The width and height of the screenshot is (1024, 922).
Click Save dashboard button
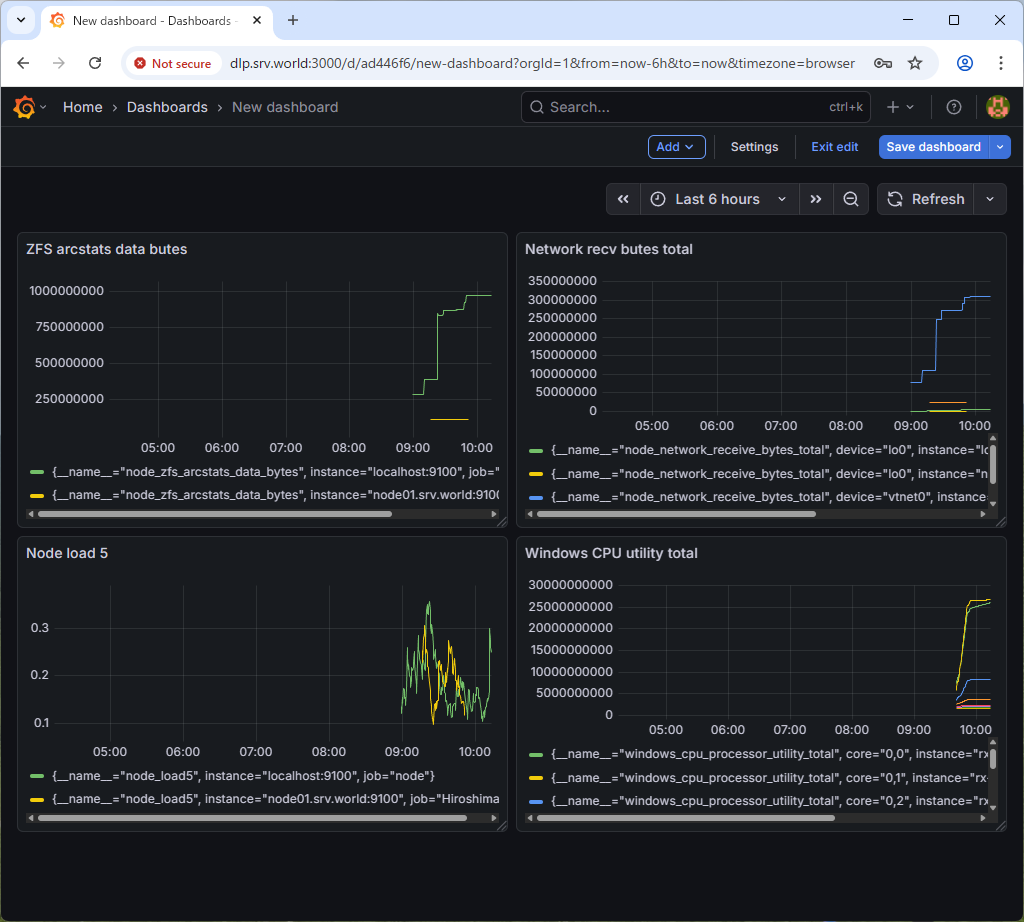pos(933,147)
